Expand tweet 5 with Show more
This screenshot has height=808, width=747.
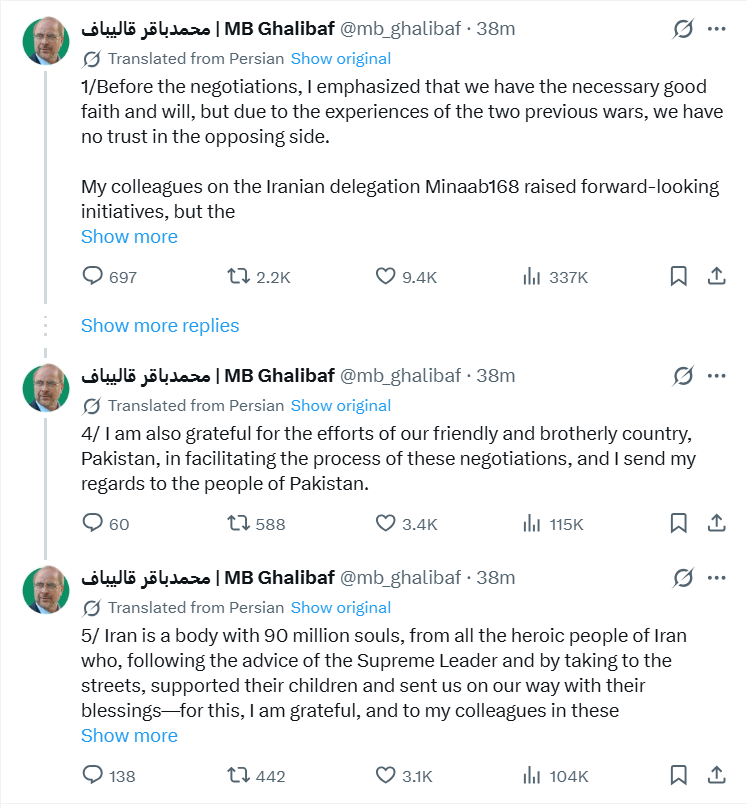[x=129, y=735]
